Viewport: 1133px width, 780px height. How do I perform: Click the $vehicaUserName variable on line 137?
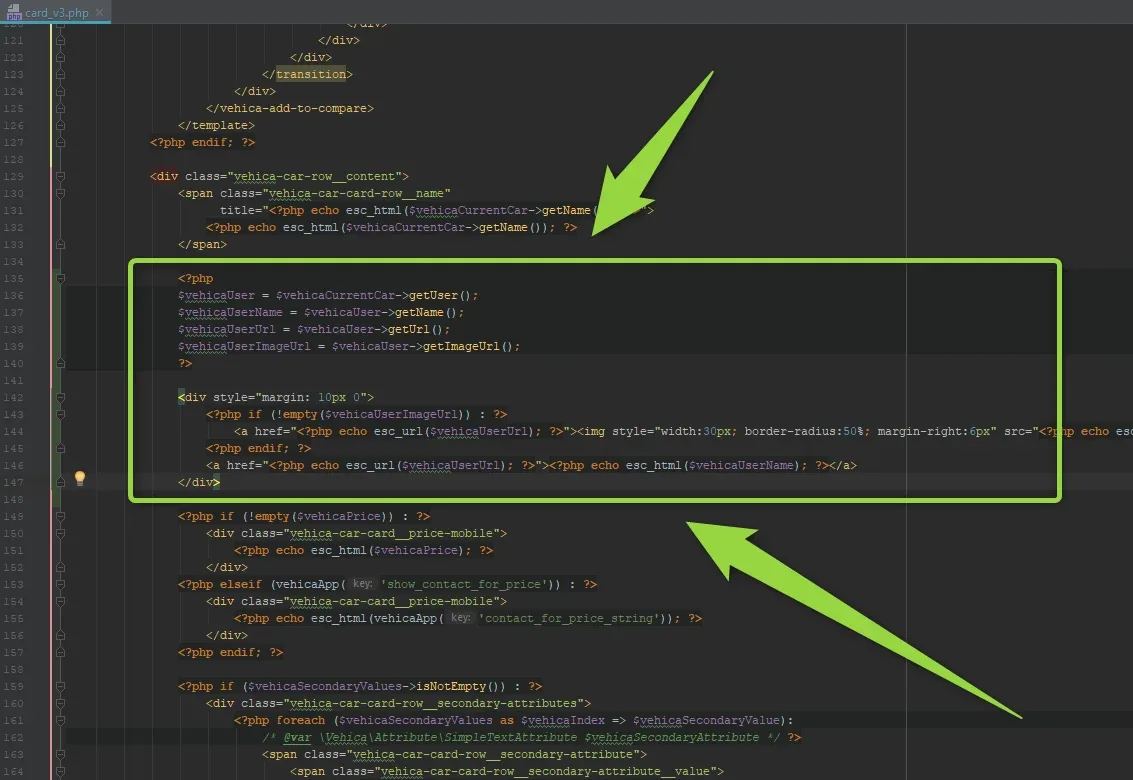(x=231, y=312)
